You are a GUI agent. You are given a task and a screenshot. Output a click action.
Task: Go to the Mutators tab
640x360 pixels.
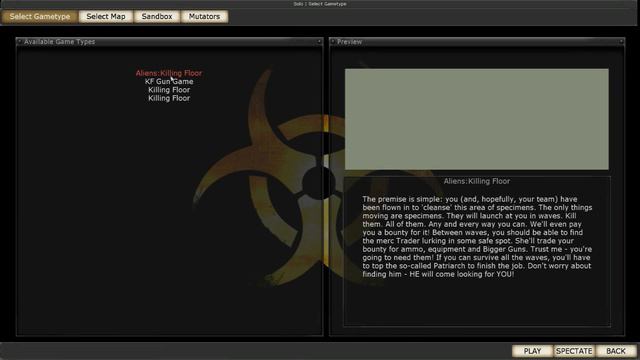204,17
